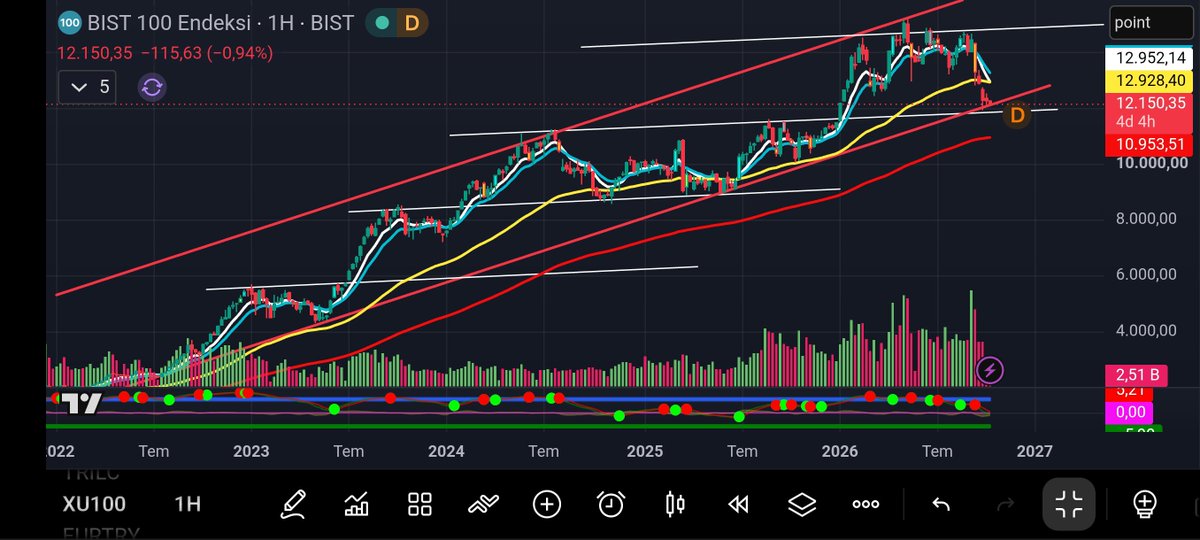The width and height of the screenshot is (1200, 540).
Task: Change the 1H interval at bottom
Action: [186, 504]
